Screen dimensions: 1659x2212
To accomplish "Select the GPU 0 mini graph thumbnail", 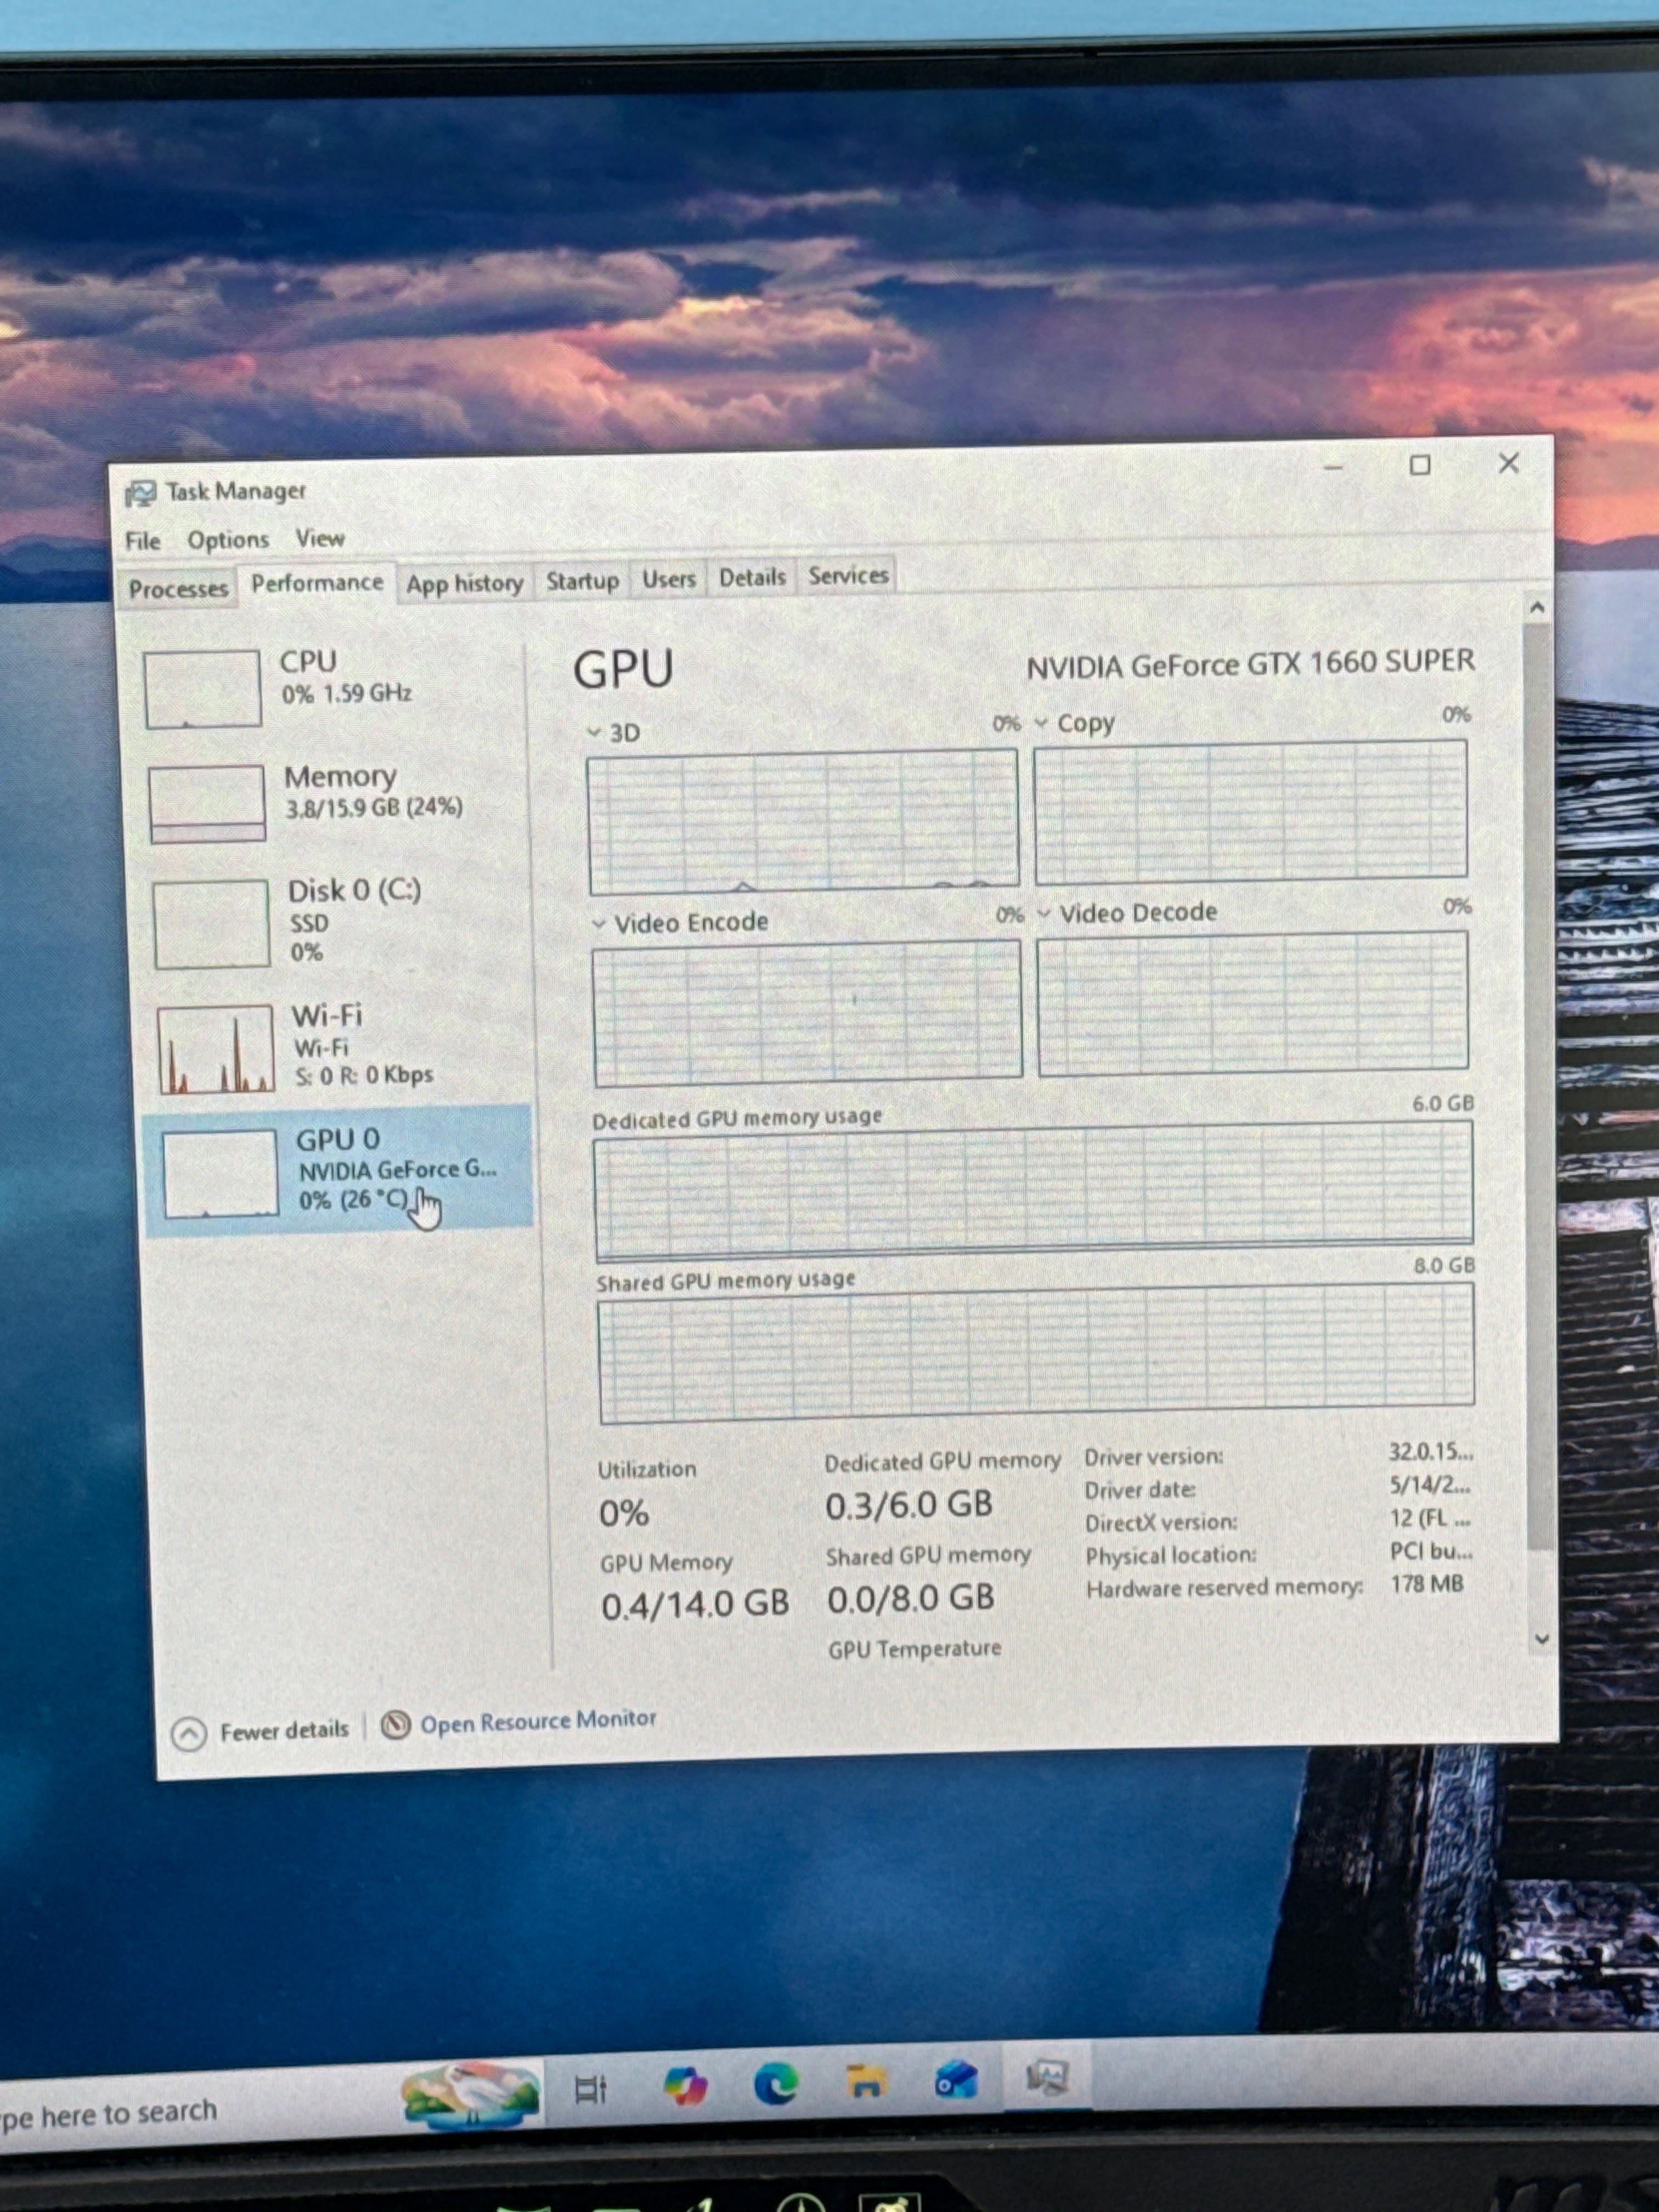I will pos(220,1174).
